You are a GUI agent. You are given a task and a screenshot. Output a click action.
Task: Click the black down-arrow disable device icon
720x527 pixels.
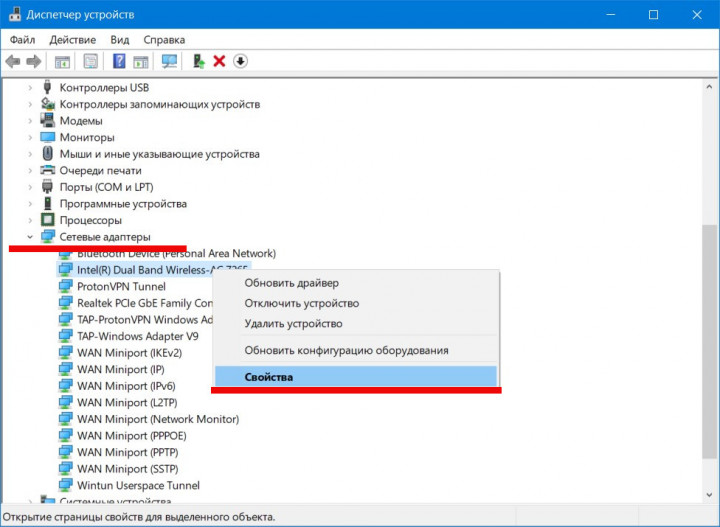(x=240, y=62)
